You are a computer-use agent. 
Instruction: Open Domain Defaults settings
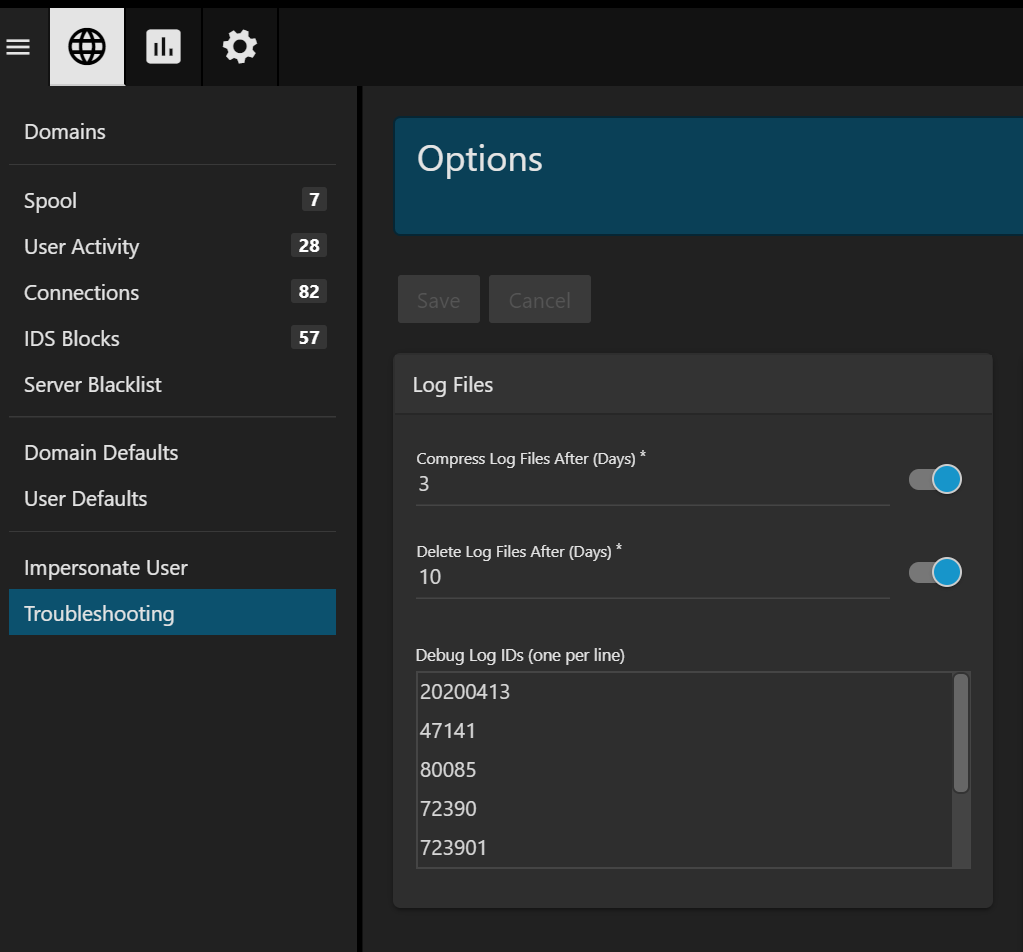click(x=101, y=453)
